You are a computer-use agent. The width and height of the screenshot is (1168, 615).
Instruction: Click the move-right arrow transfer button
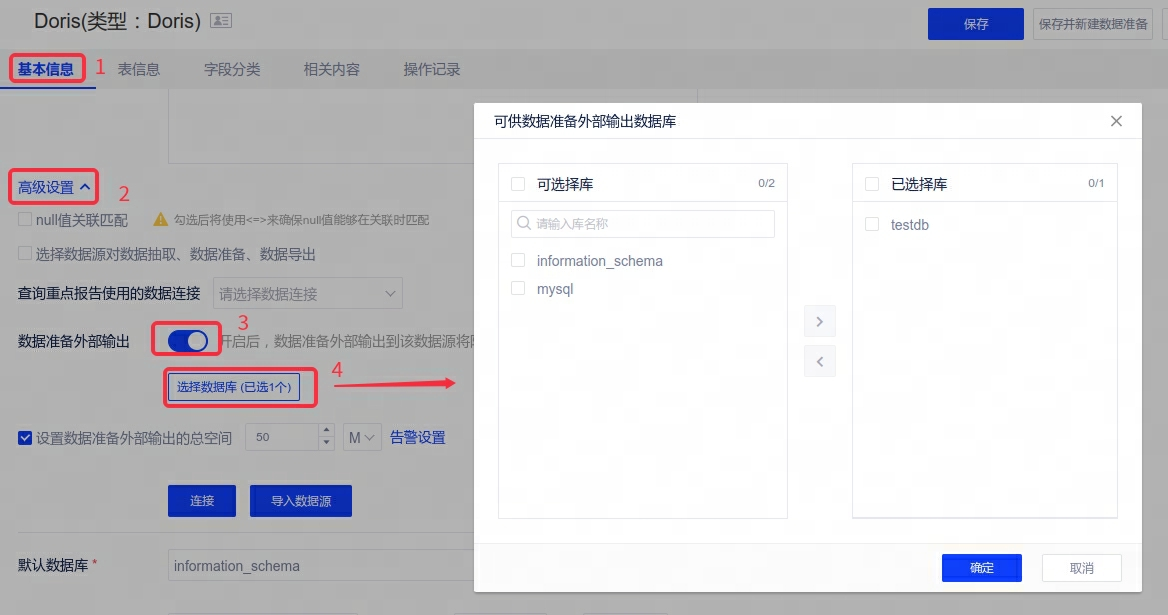point(819,322)
